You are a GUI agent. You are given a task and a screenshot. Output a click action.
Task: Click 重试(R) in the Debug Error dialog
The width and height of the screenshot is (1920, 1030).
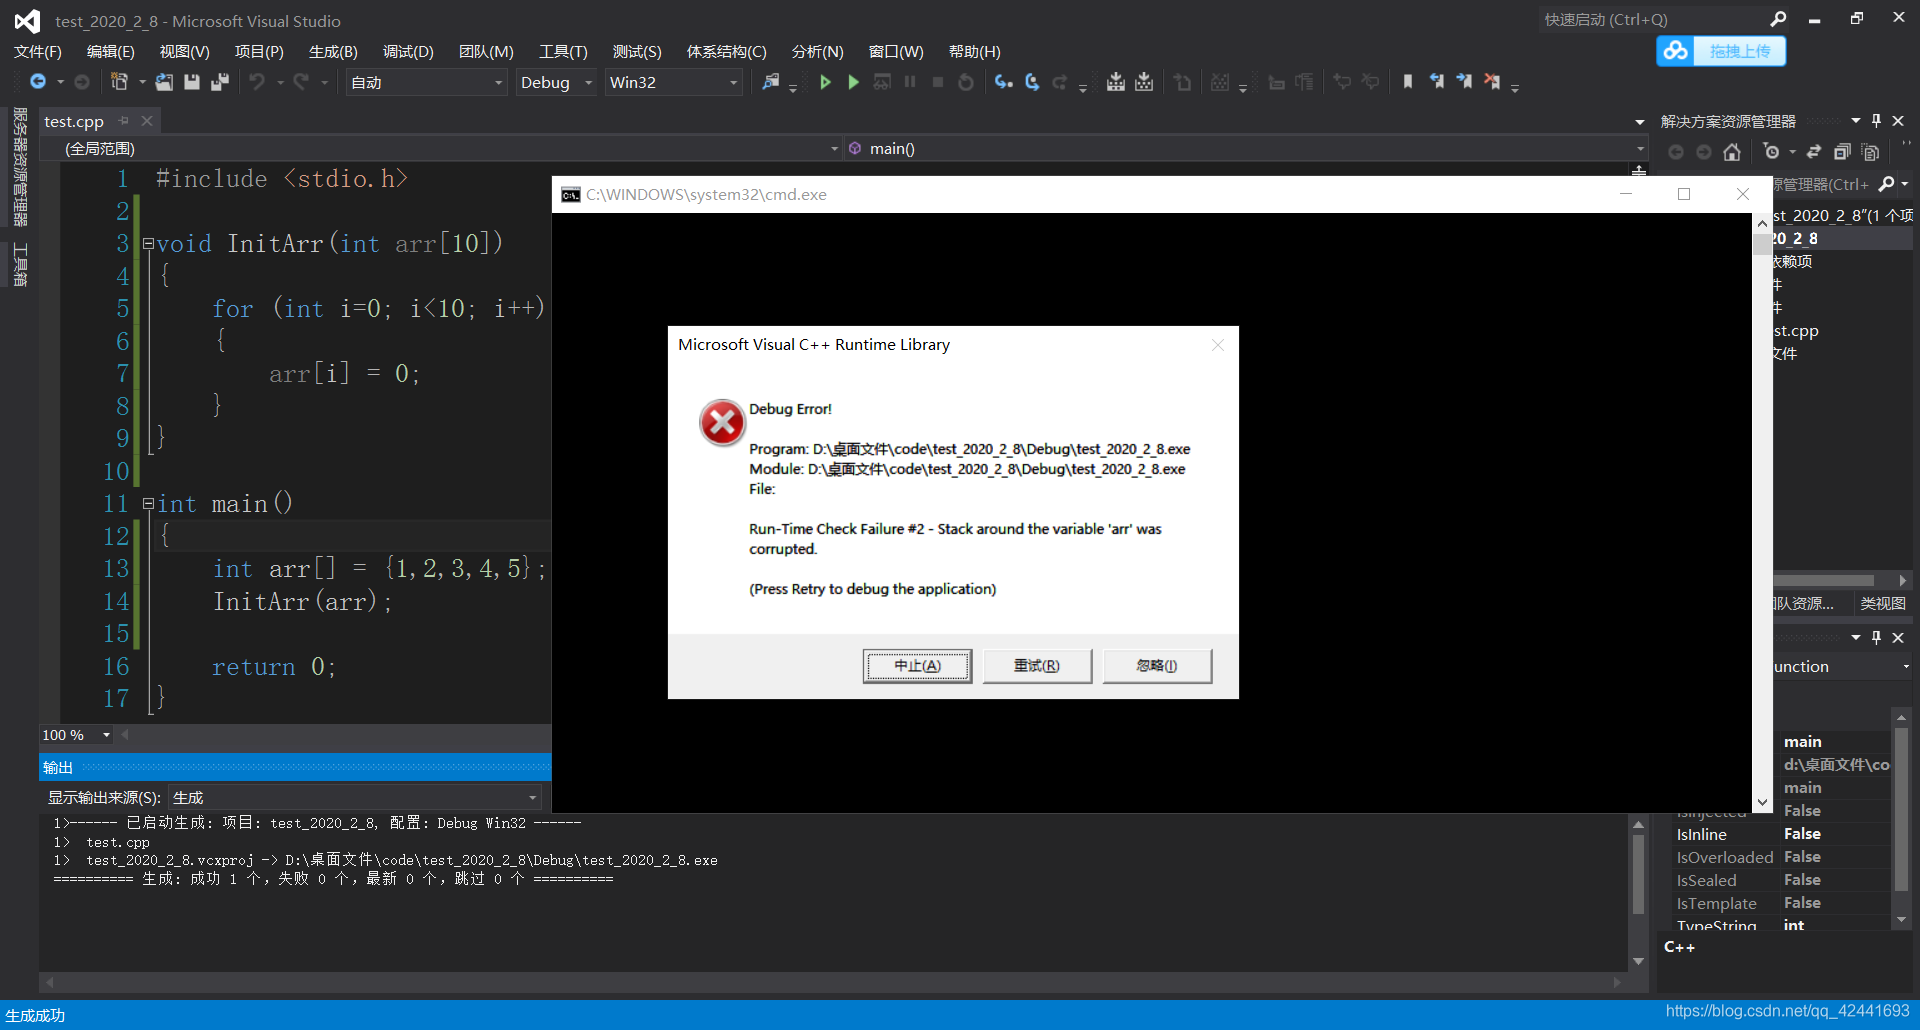click(1037, 666)
